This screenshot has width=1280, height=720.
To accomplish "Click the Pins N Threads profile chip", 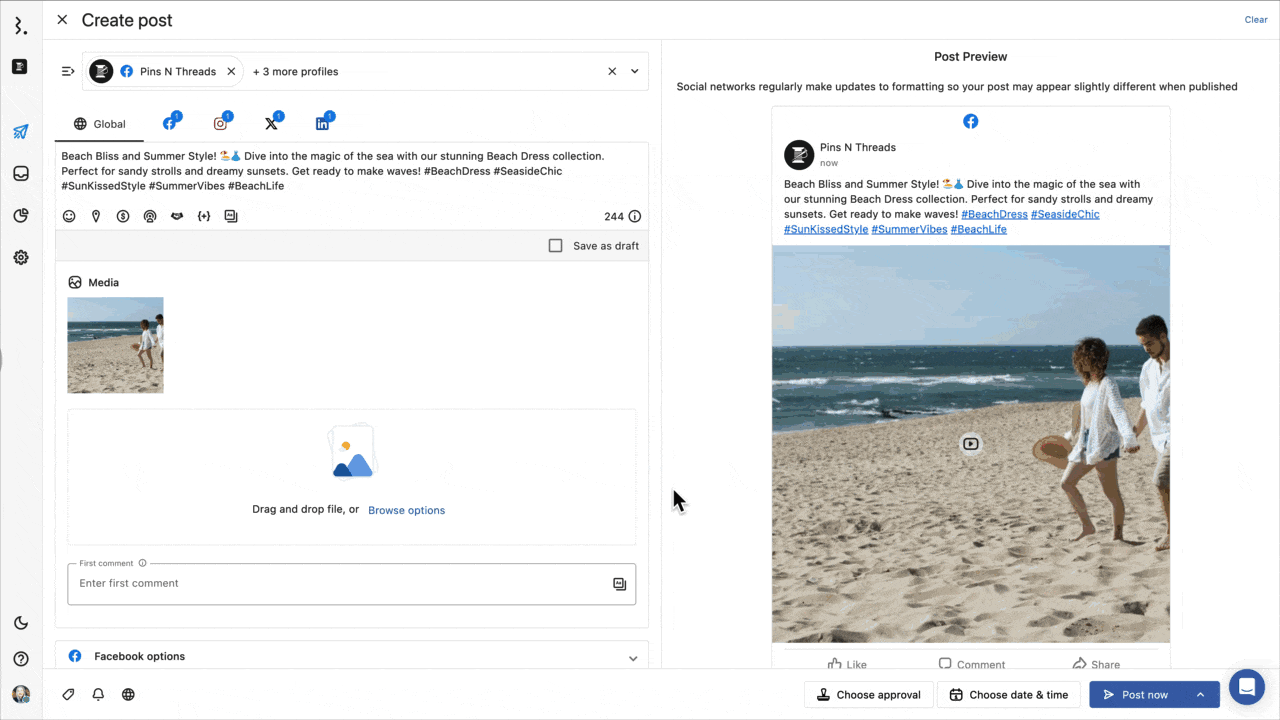I will [163, 71].
